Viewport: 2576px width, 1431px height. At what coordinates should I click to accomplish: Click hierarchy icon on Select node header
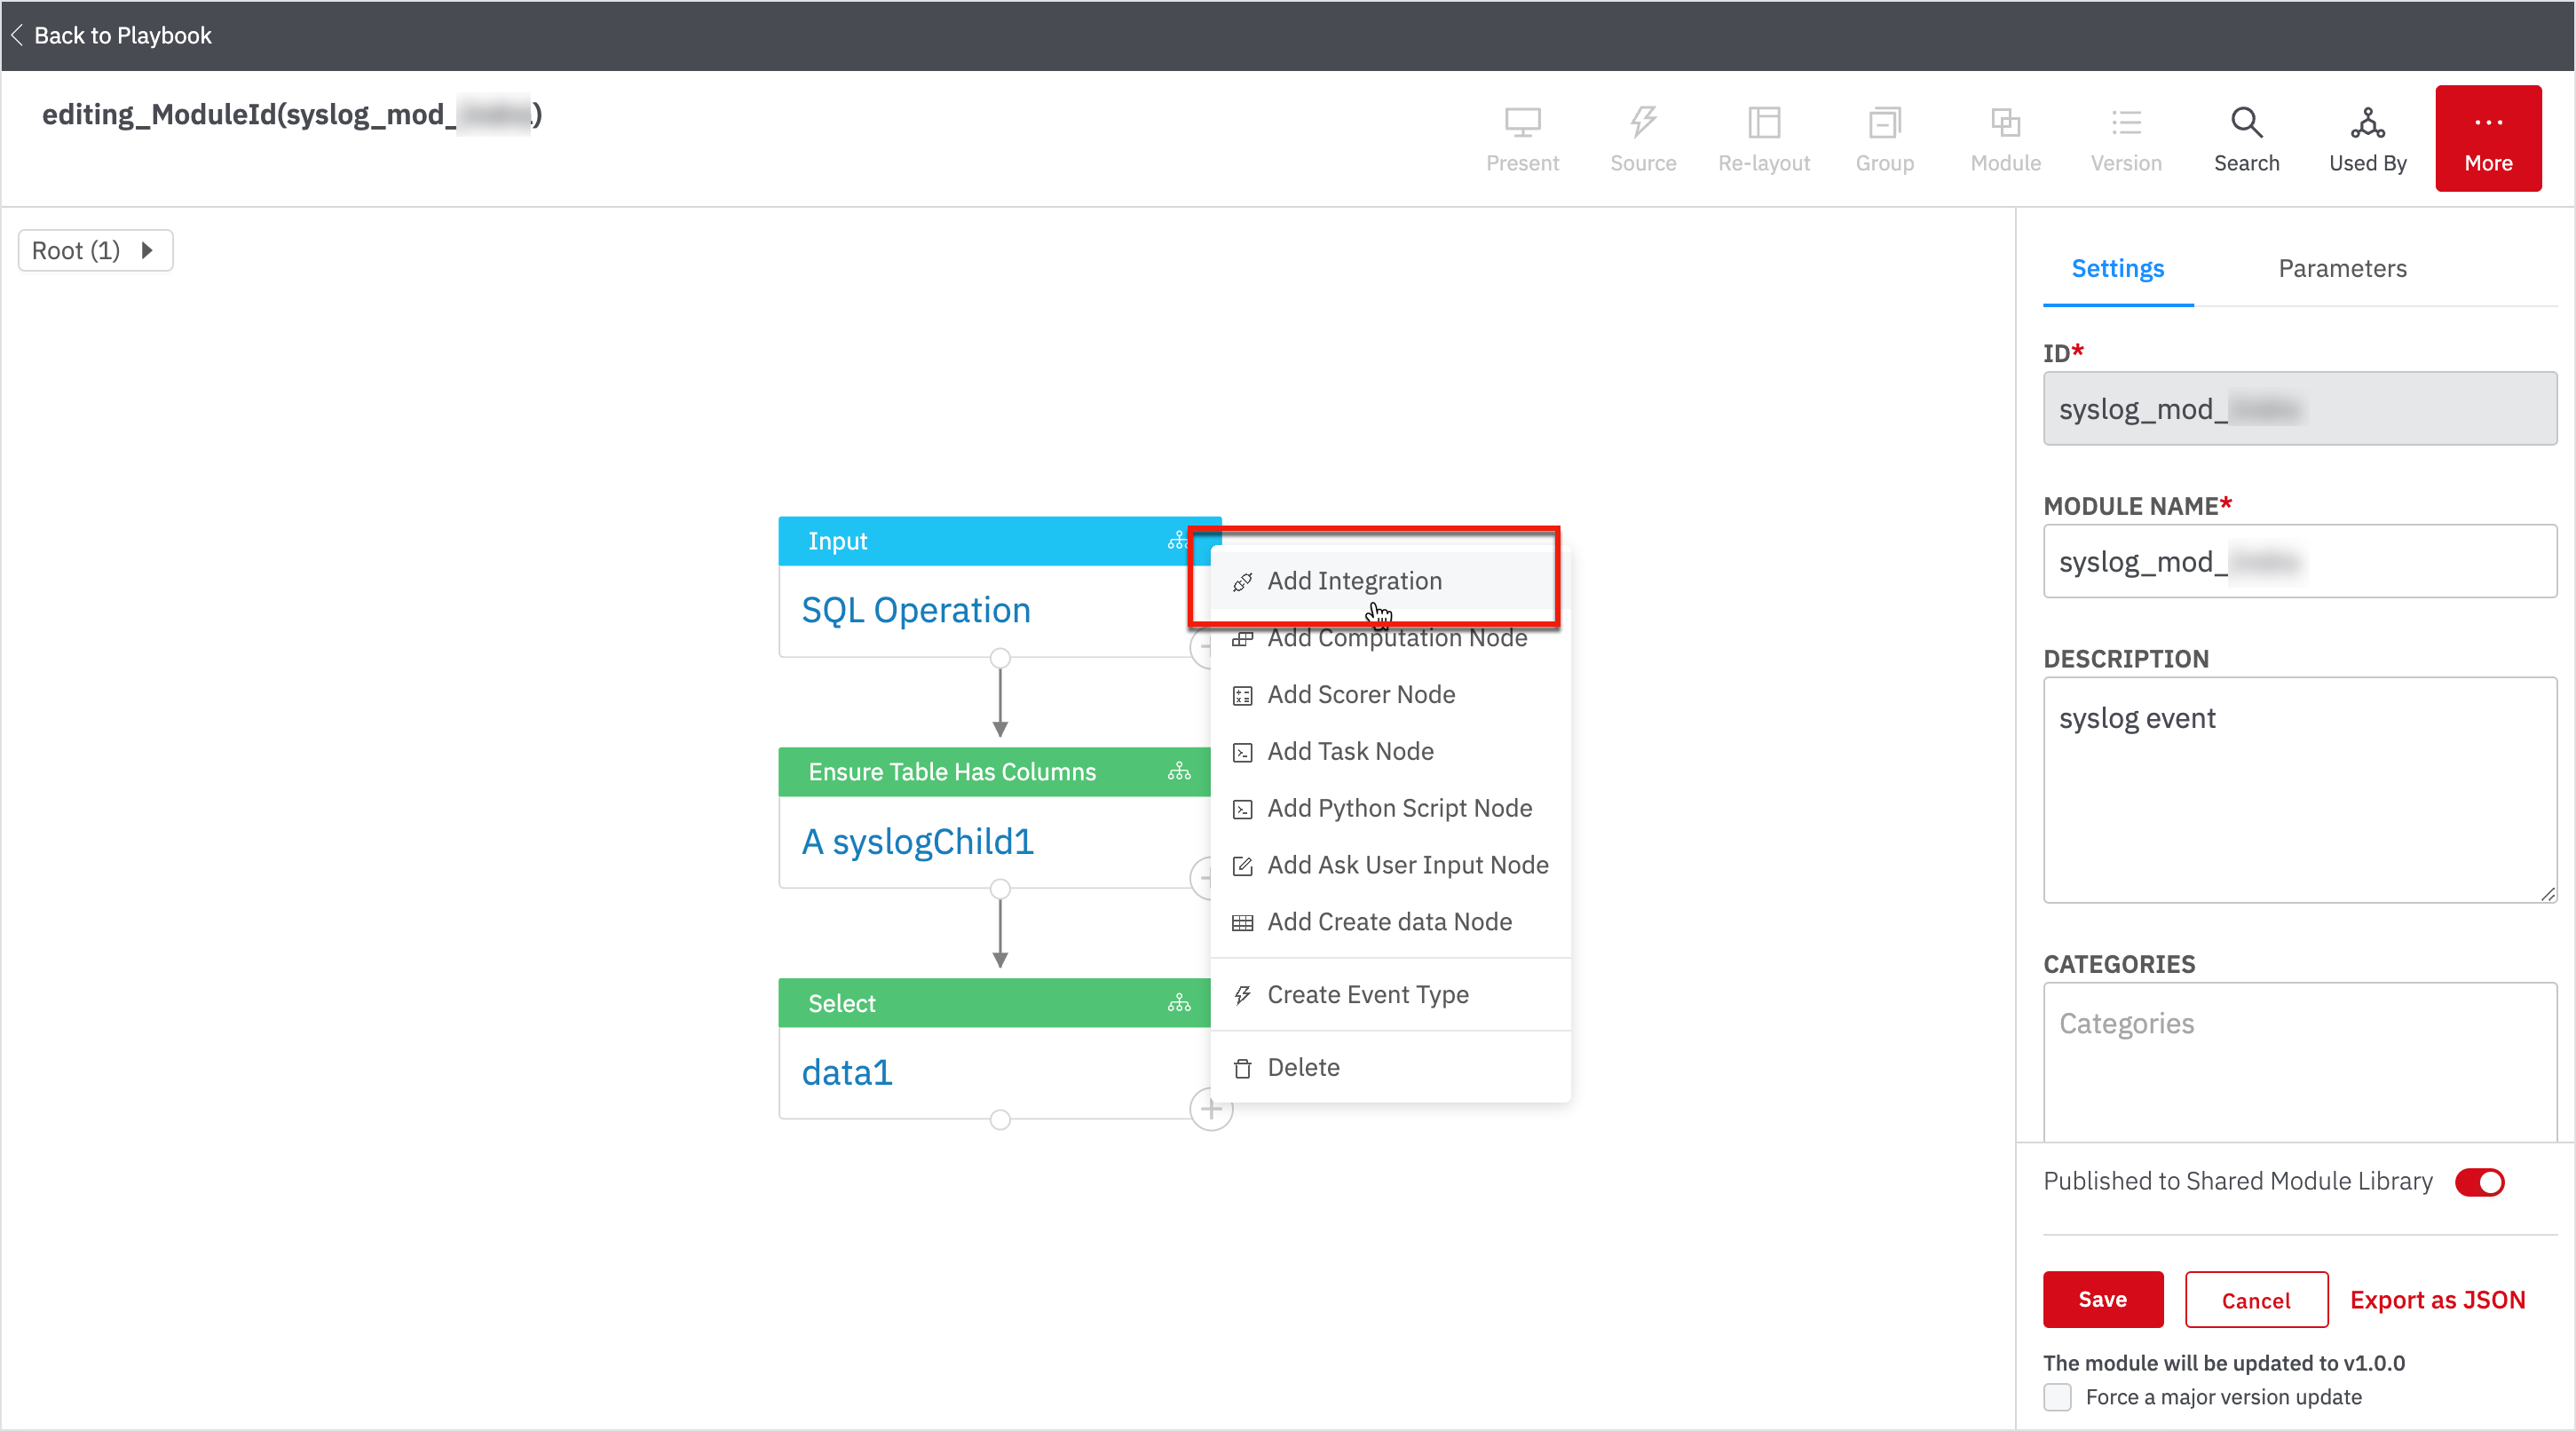click(1179, 1003)
